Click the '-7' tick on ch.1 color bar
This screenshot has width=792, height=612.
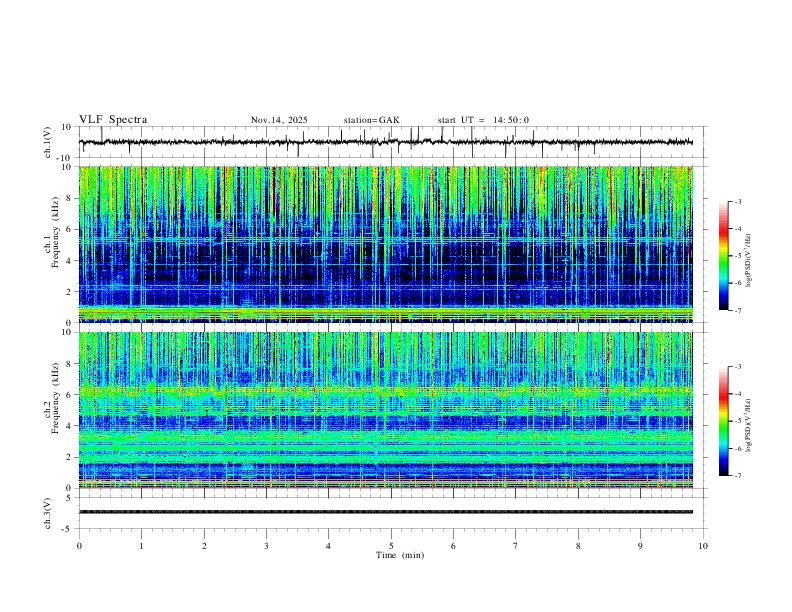(738, 311)
